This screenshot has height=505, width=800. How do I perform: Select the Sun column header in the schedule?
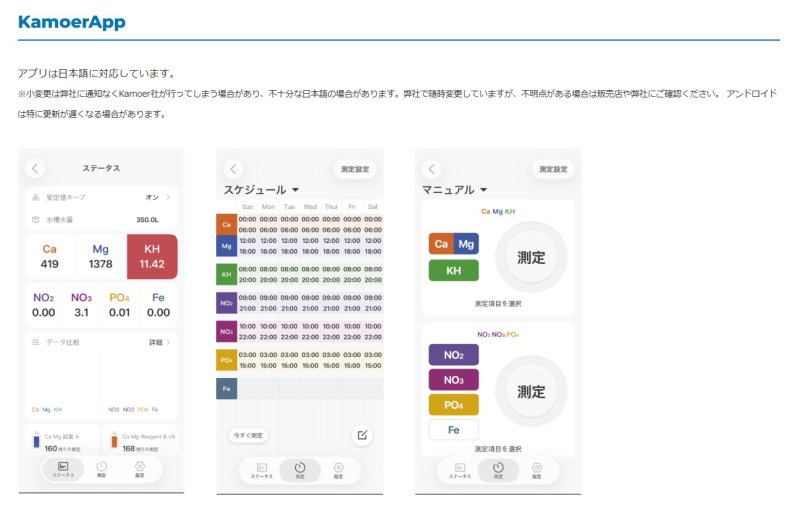click(247, 207)
